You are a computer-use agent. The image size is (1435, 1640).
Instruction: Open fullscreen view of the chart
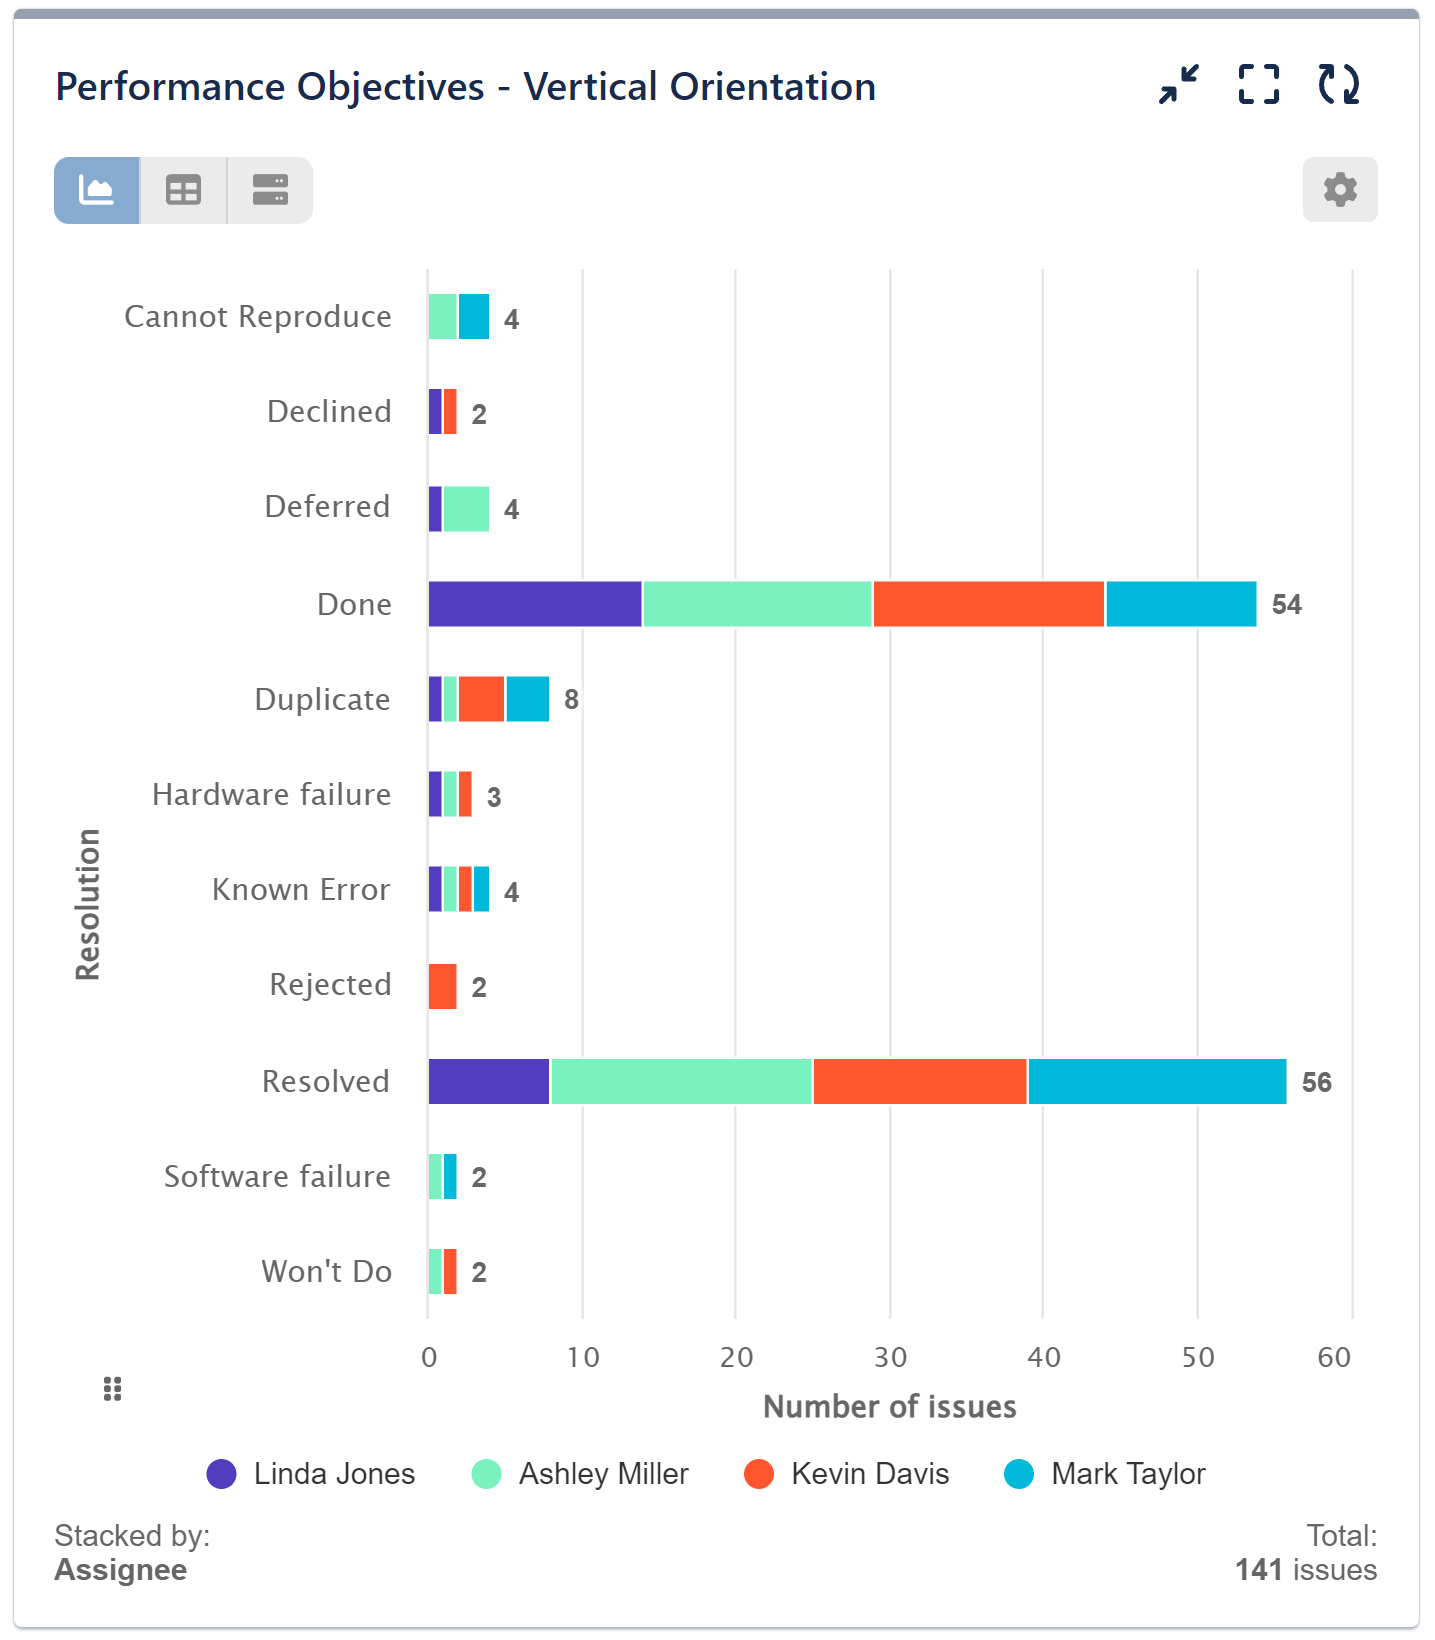point(1258,86)
